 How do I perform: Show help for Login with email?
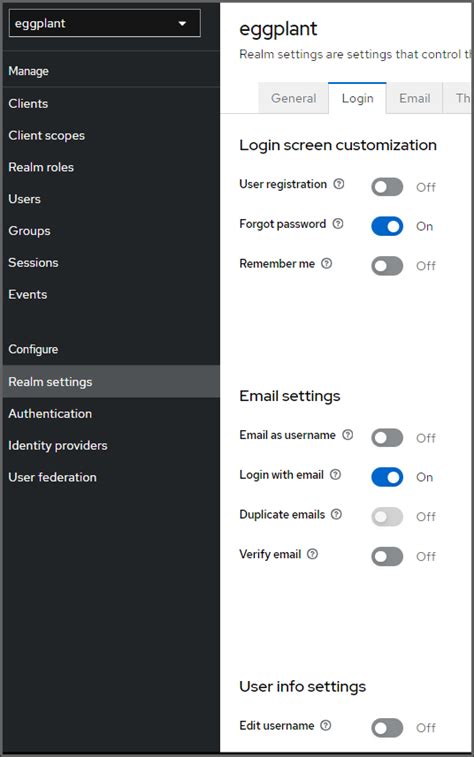pos(335,474)
